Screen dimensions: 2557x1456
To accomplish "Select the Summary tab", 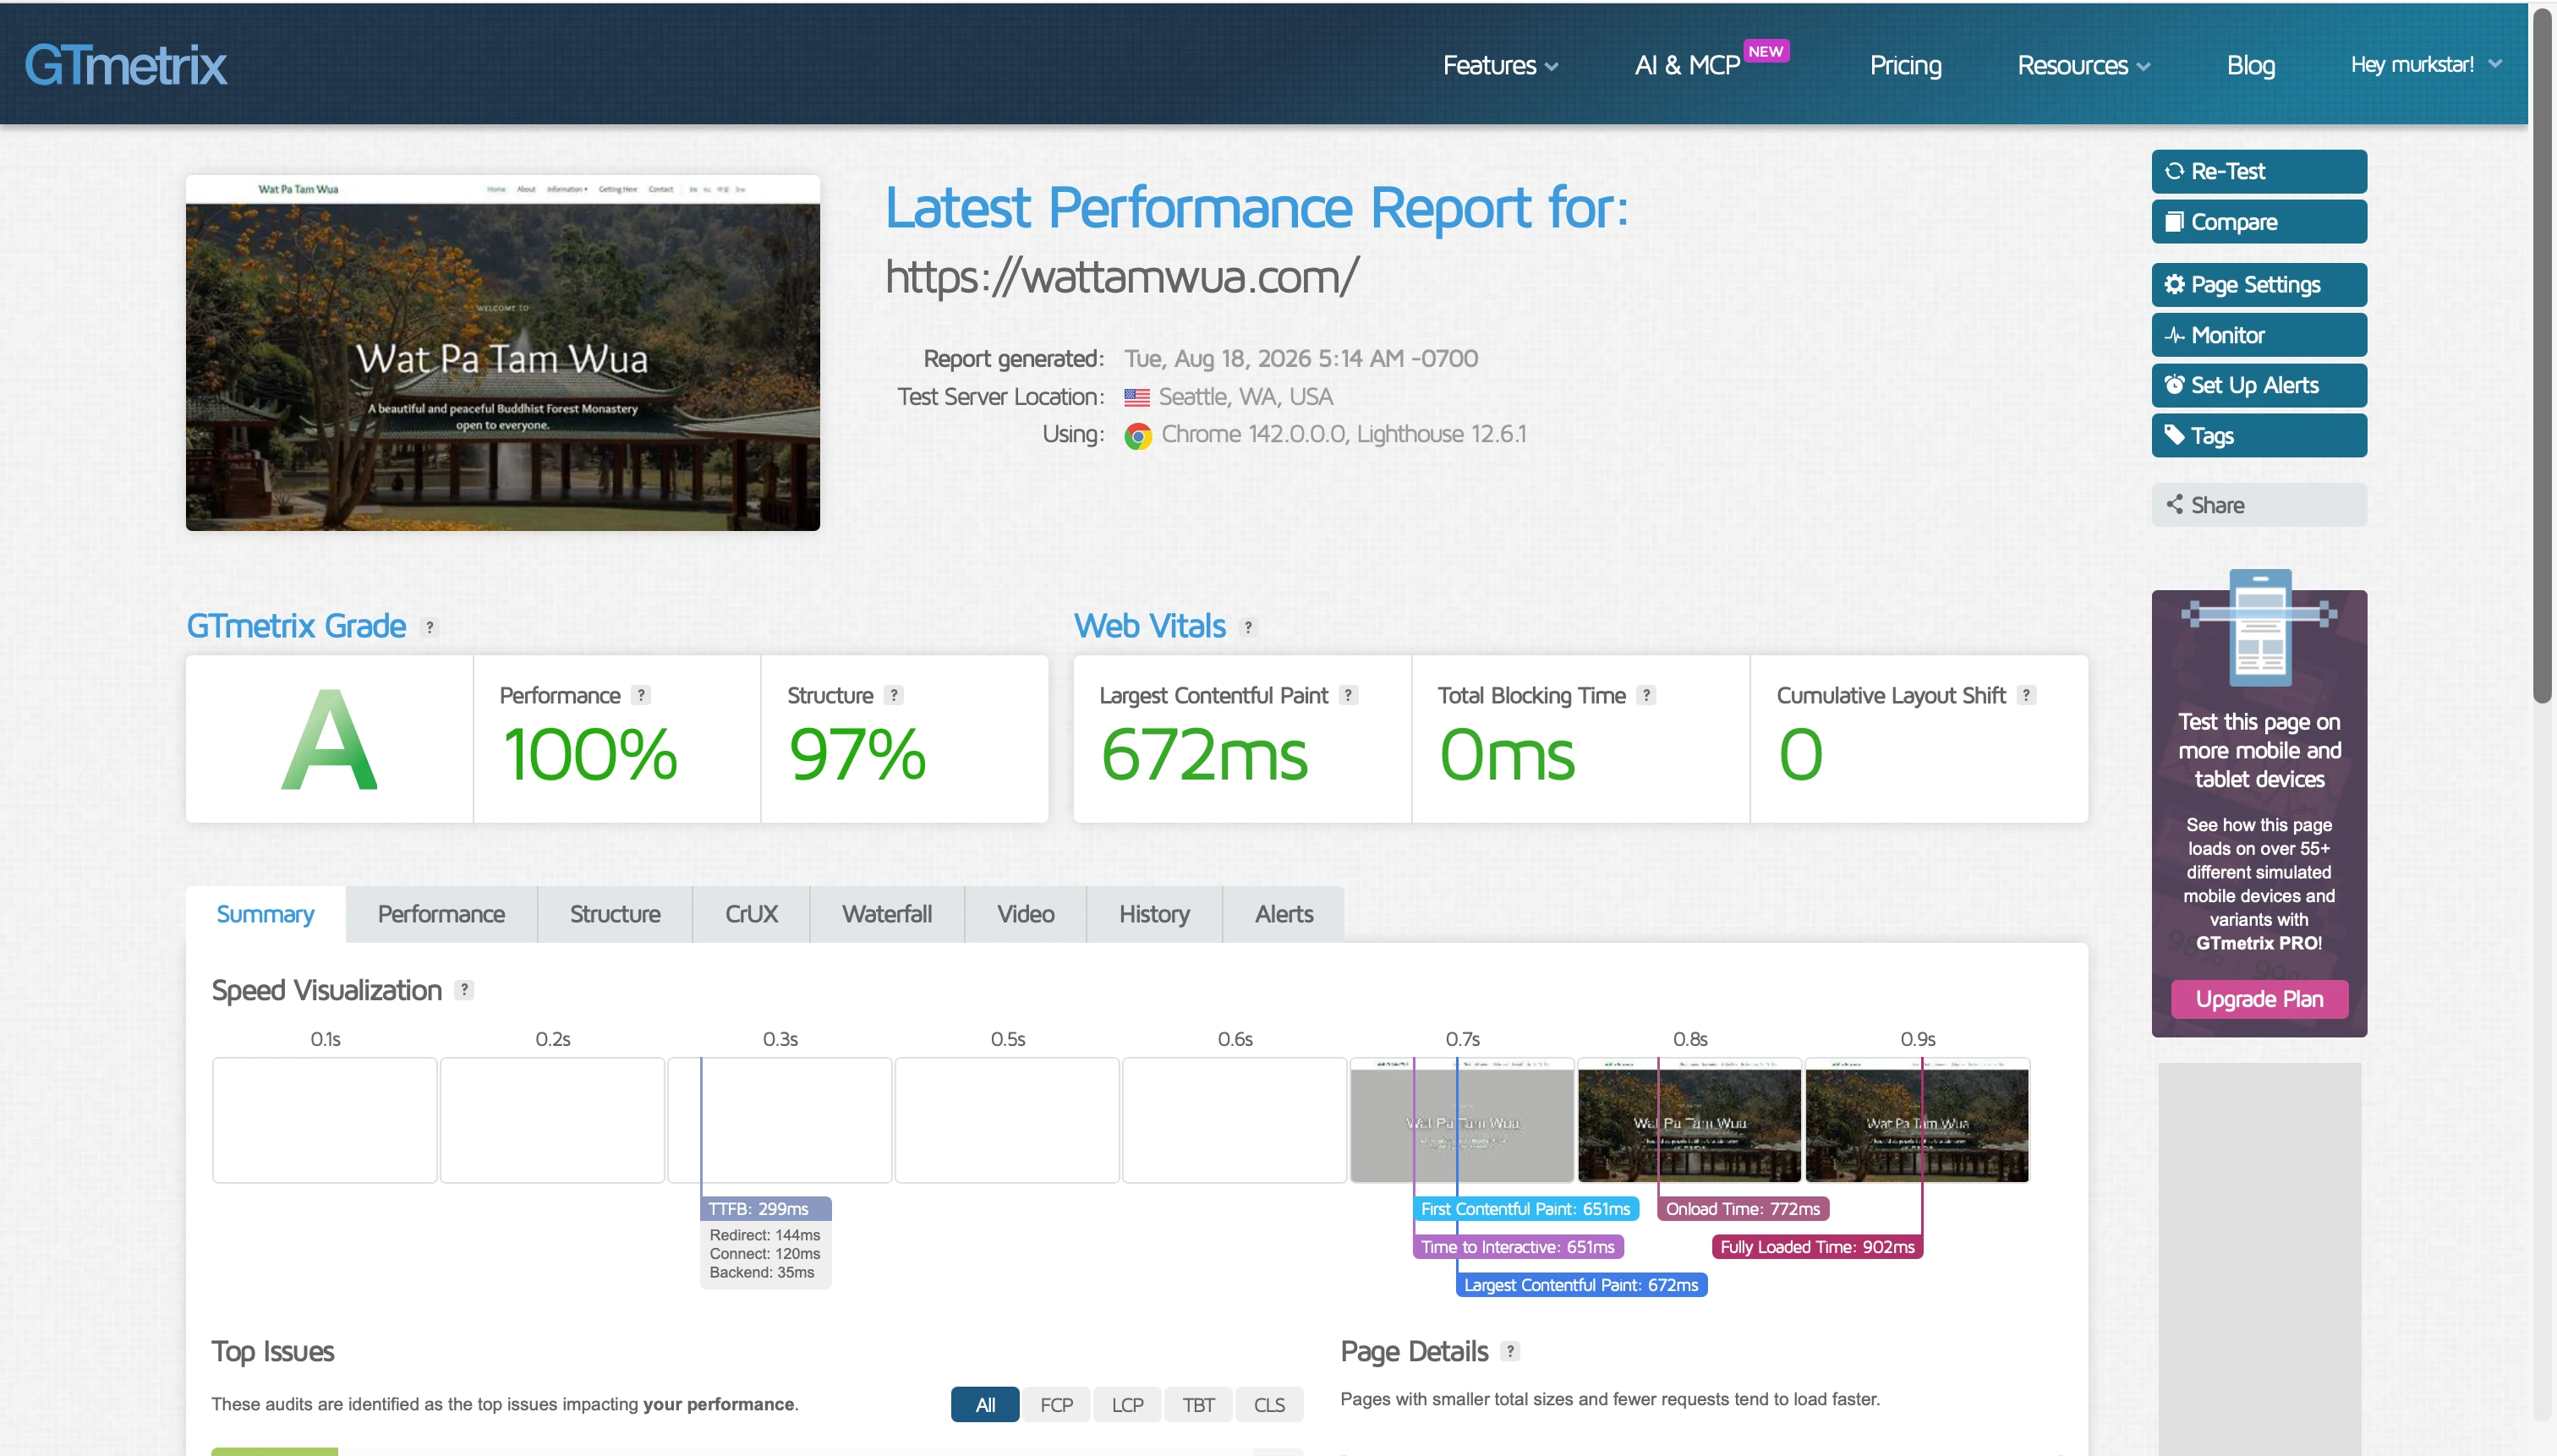I will (265, 914).
